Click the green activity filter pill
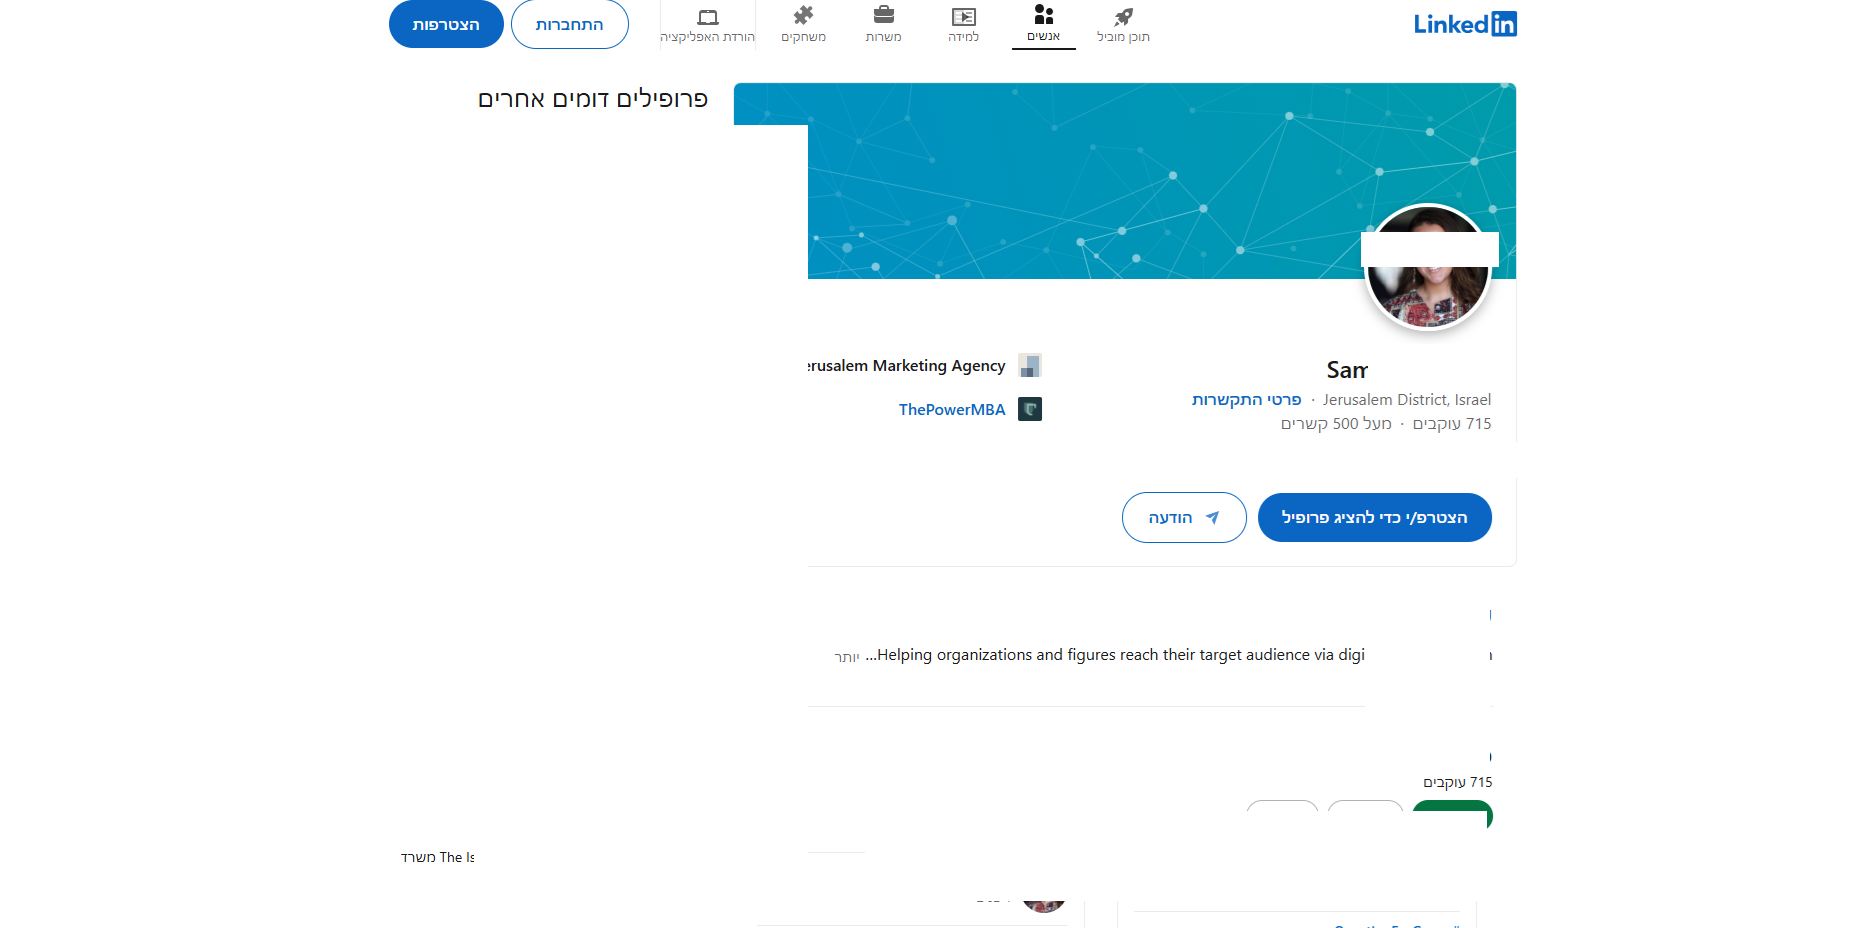The height and width of the screenshot is (928, 1875). click(1452, 814)
